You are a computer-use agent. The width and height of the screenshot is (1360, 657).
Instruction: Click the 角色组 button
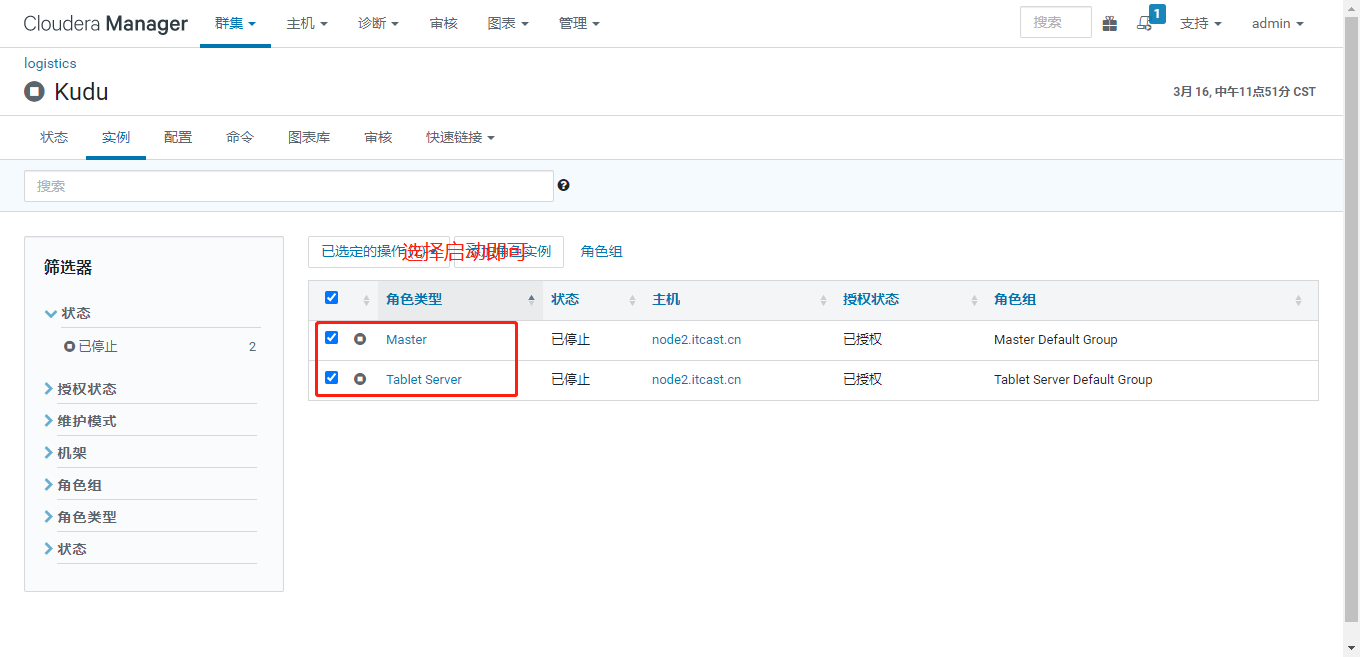(602, 251)
